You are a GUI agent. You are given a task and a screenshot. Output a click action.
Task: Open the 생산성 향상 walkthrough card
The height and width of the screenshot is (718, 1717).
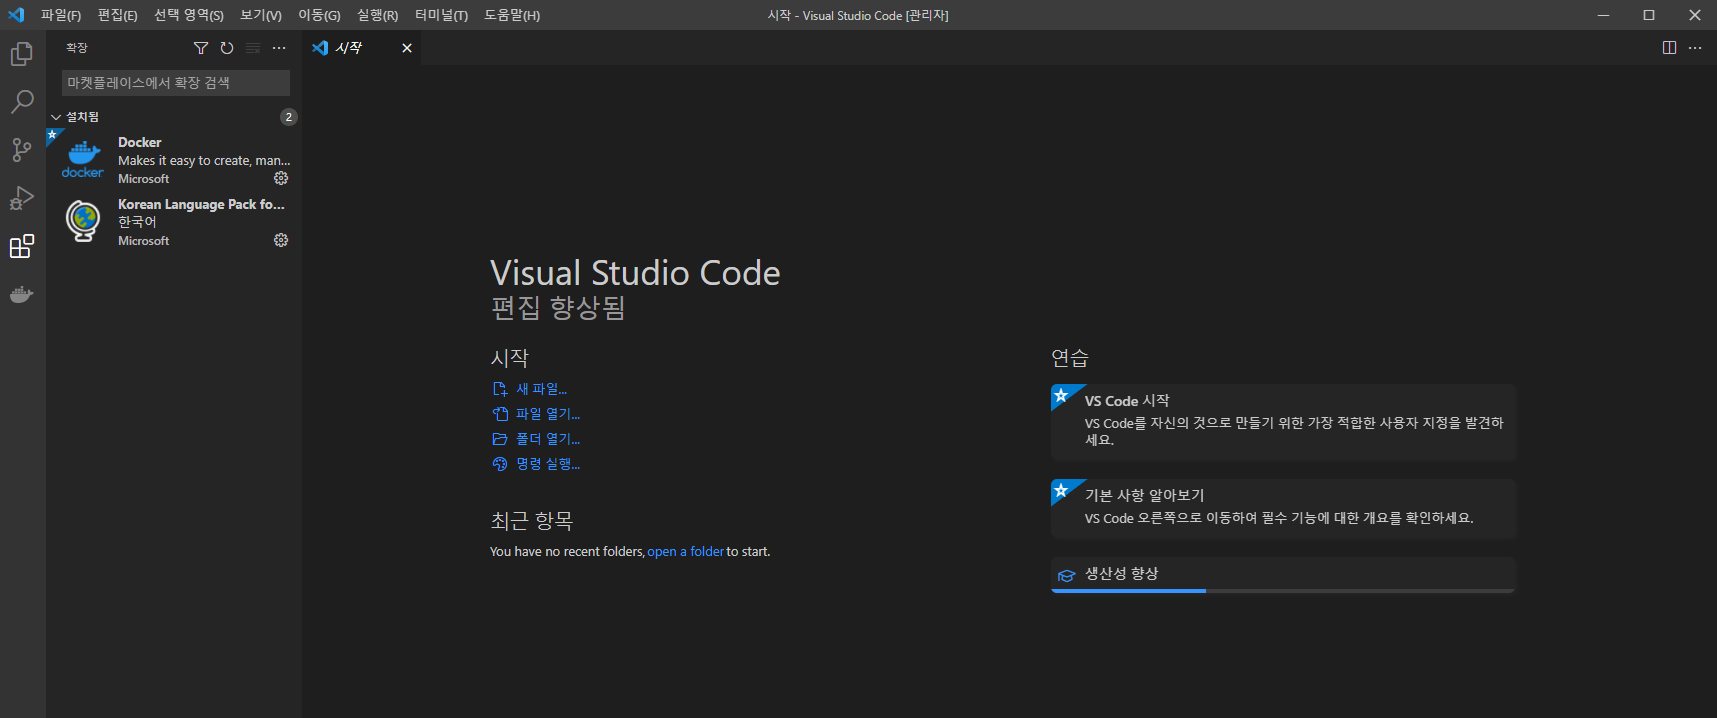pyautogui.click(x=1284, y=574)
